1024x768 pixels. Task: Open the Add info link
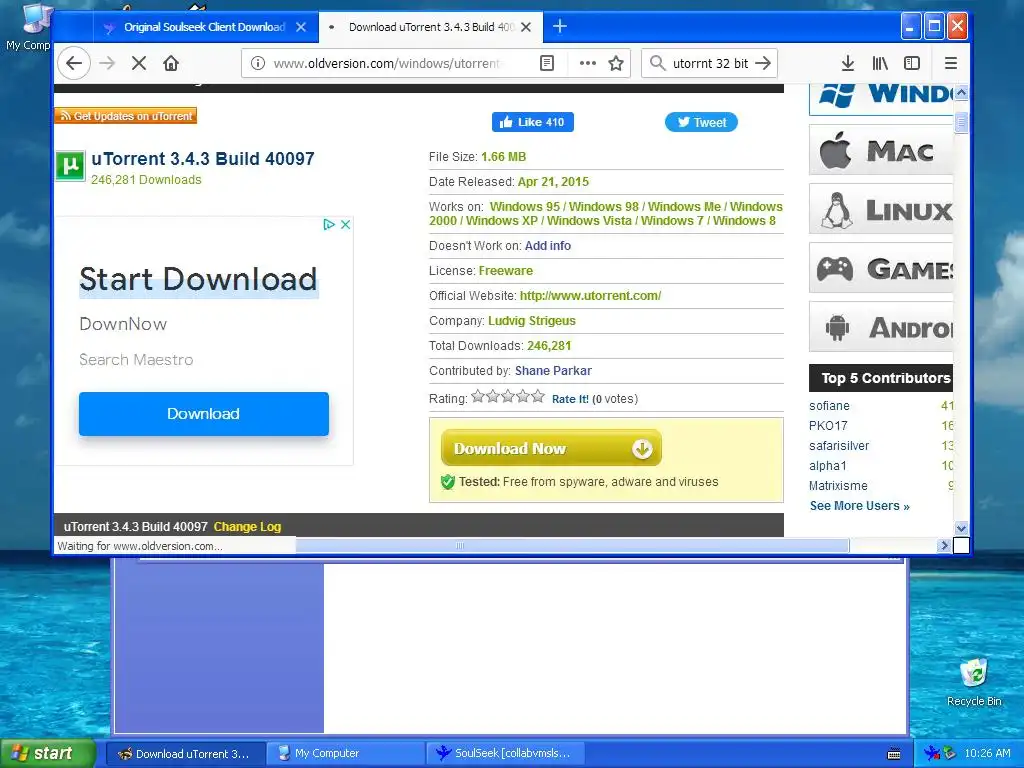[x=547, y=246]
